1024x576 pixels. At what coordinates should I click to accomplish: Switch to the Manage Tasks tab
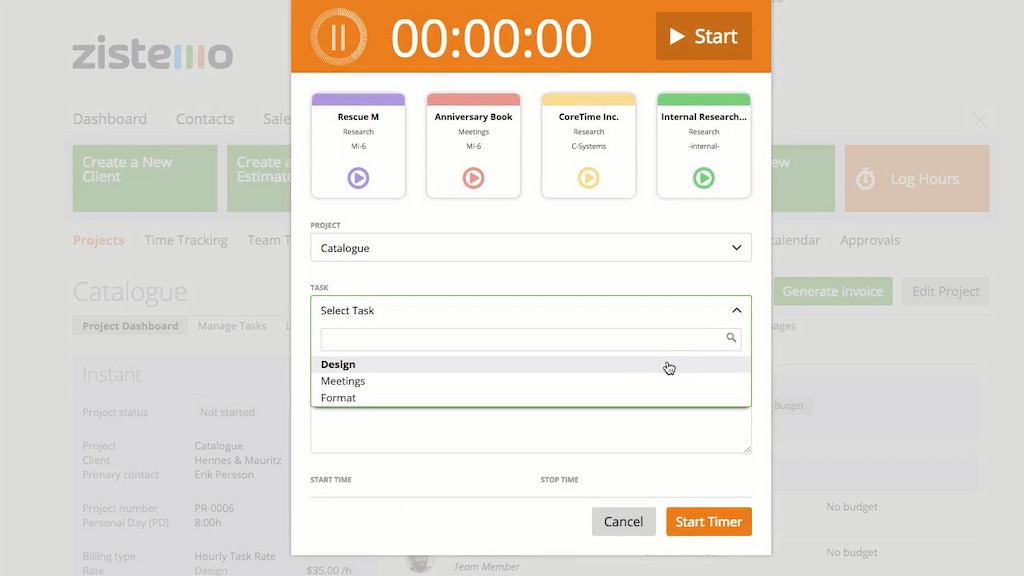click(x=232, y=325)
